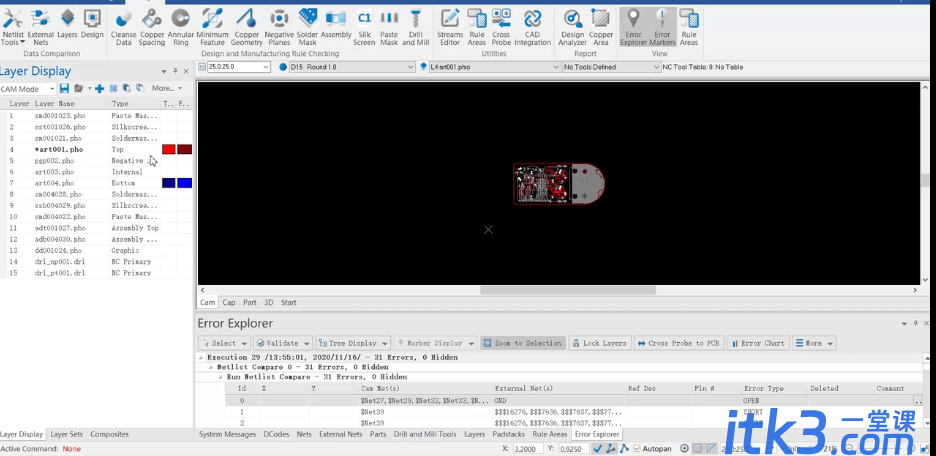Open Design Analyzer report
Screen dimensions: 936x456
tap(572, 27)
